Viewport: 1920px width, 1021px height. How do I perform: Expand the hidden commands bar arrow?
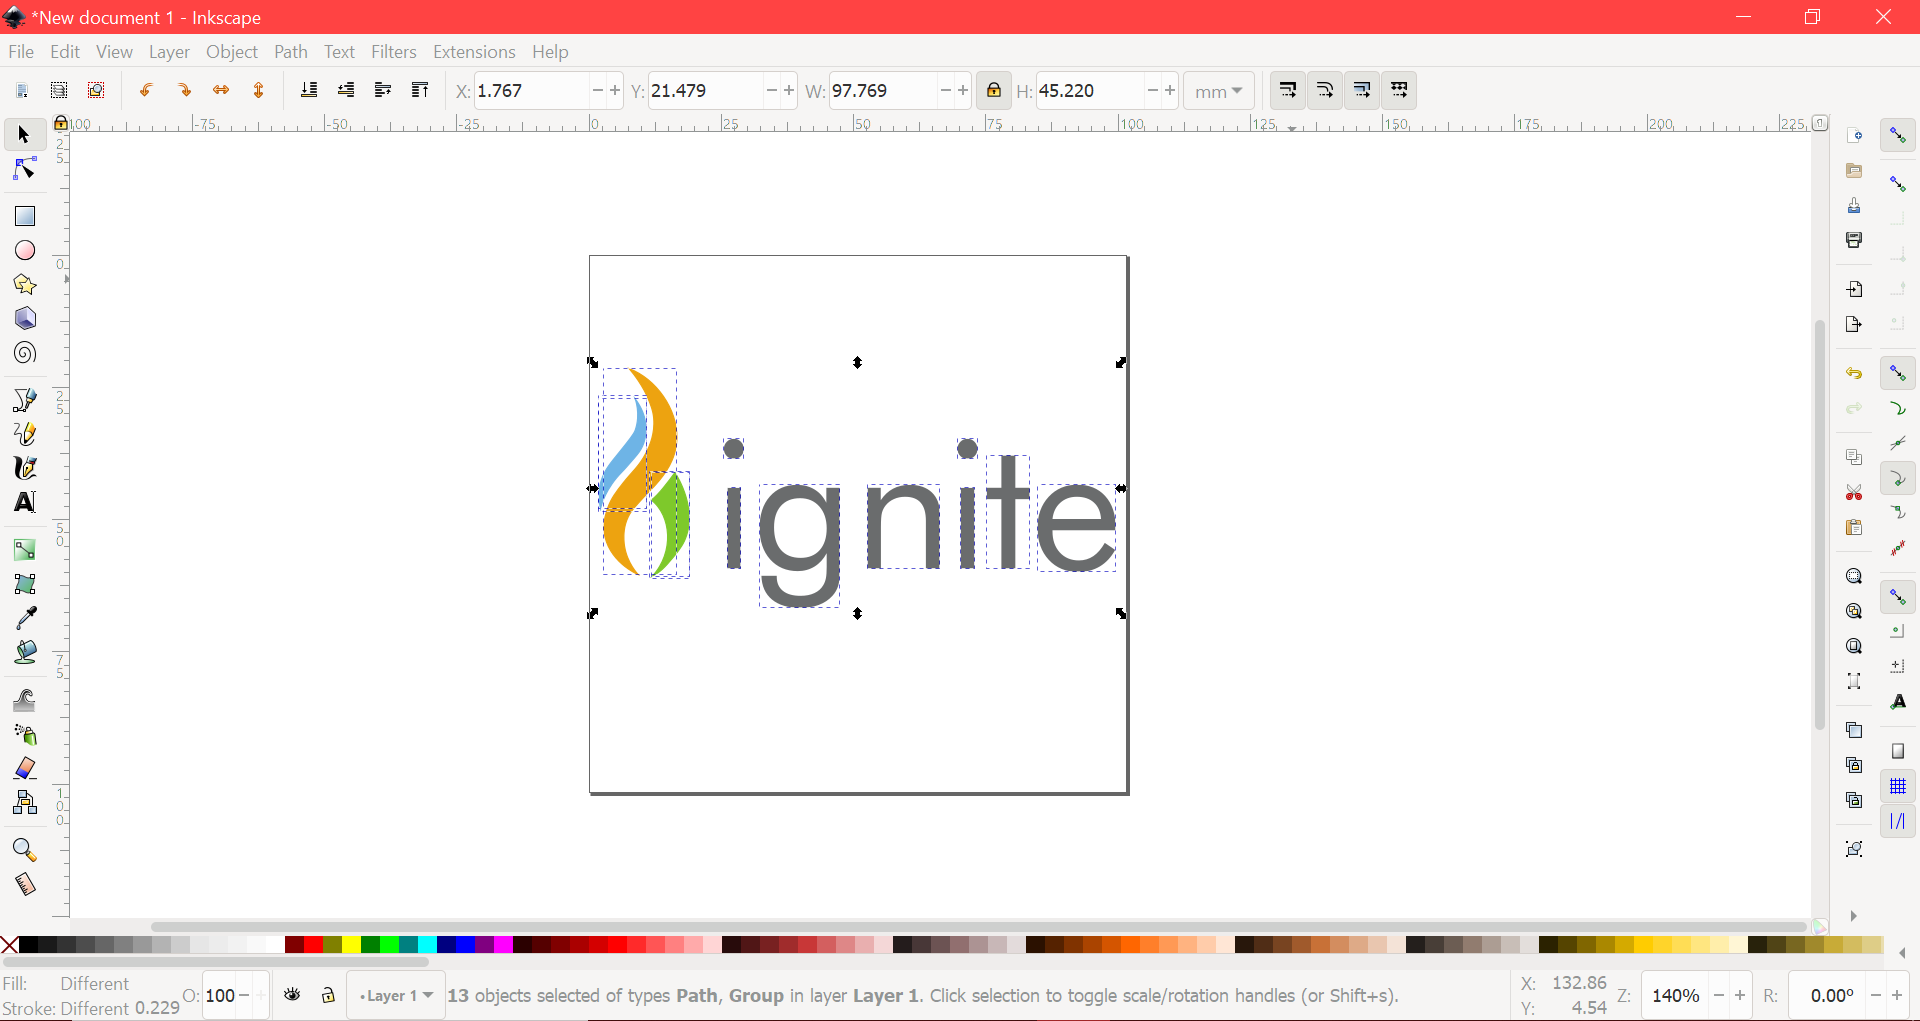click(x=1853, y=916)
